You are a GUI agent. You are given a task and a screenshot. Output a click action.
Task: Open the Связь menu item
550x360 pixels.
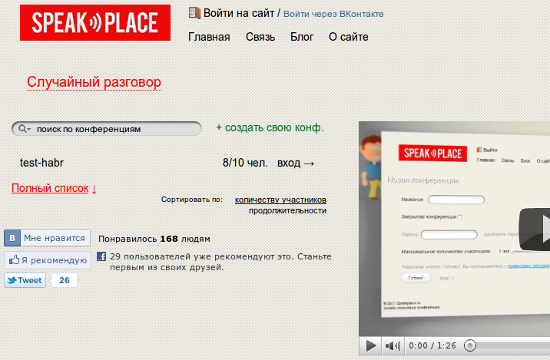260,37
